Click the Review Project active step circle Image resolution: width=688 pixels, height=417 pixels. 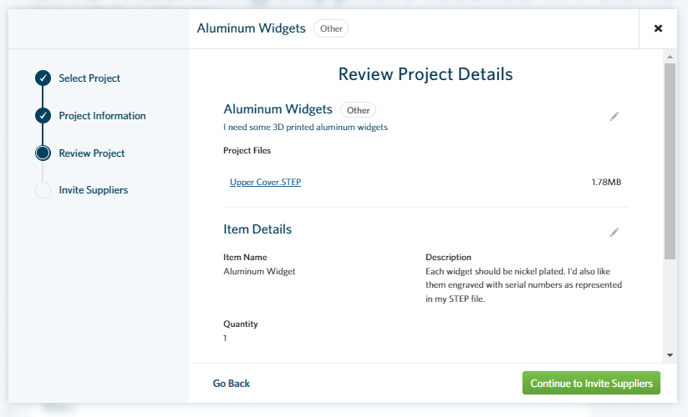[x=43, y=153]
